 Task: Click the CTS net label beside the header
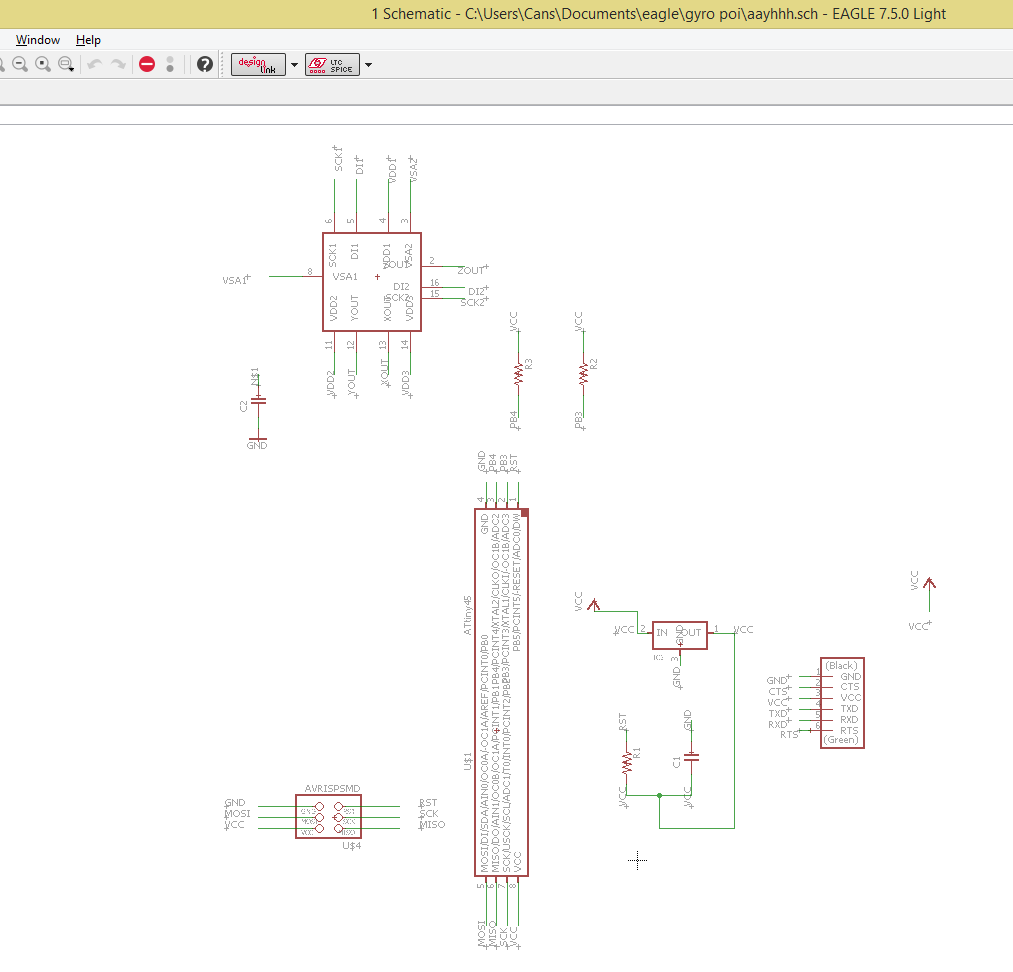point(778,691)
